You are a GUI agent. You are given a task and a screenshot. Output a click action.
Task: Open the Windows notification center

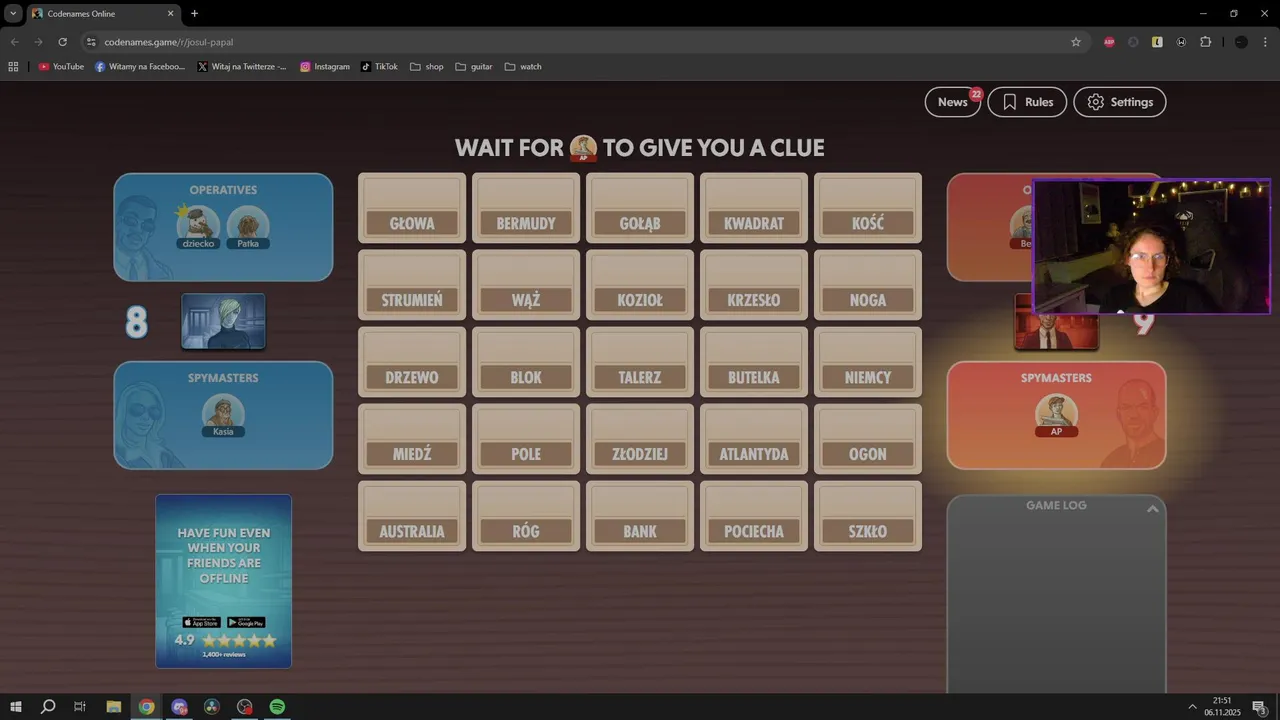click(x=1260, y=707)
